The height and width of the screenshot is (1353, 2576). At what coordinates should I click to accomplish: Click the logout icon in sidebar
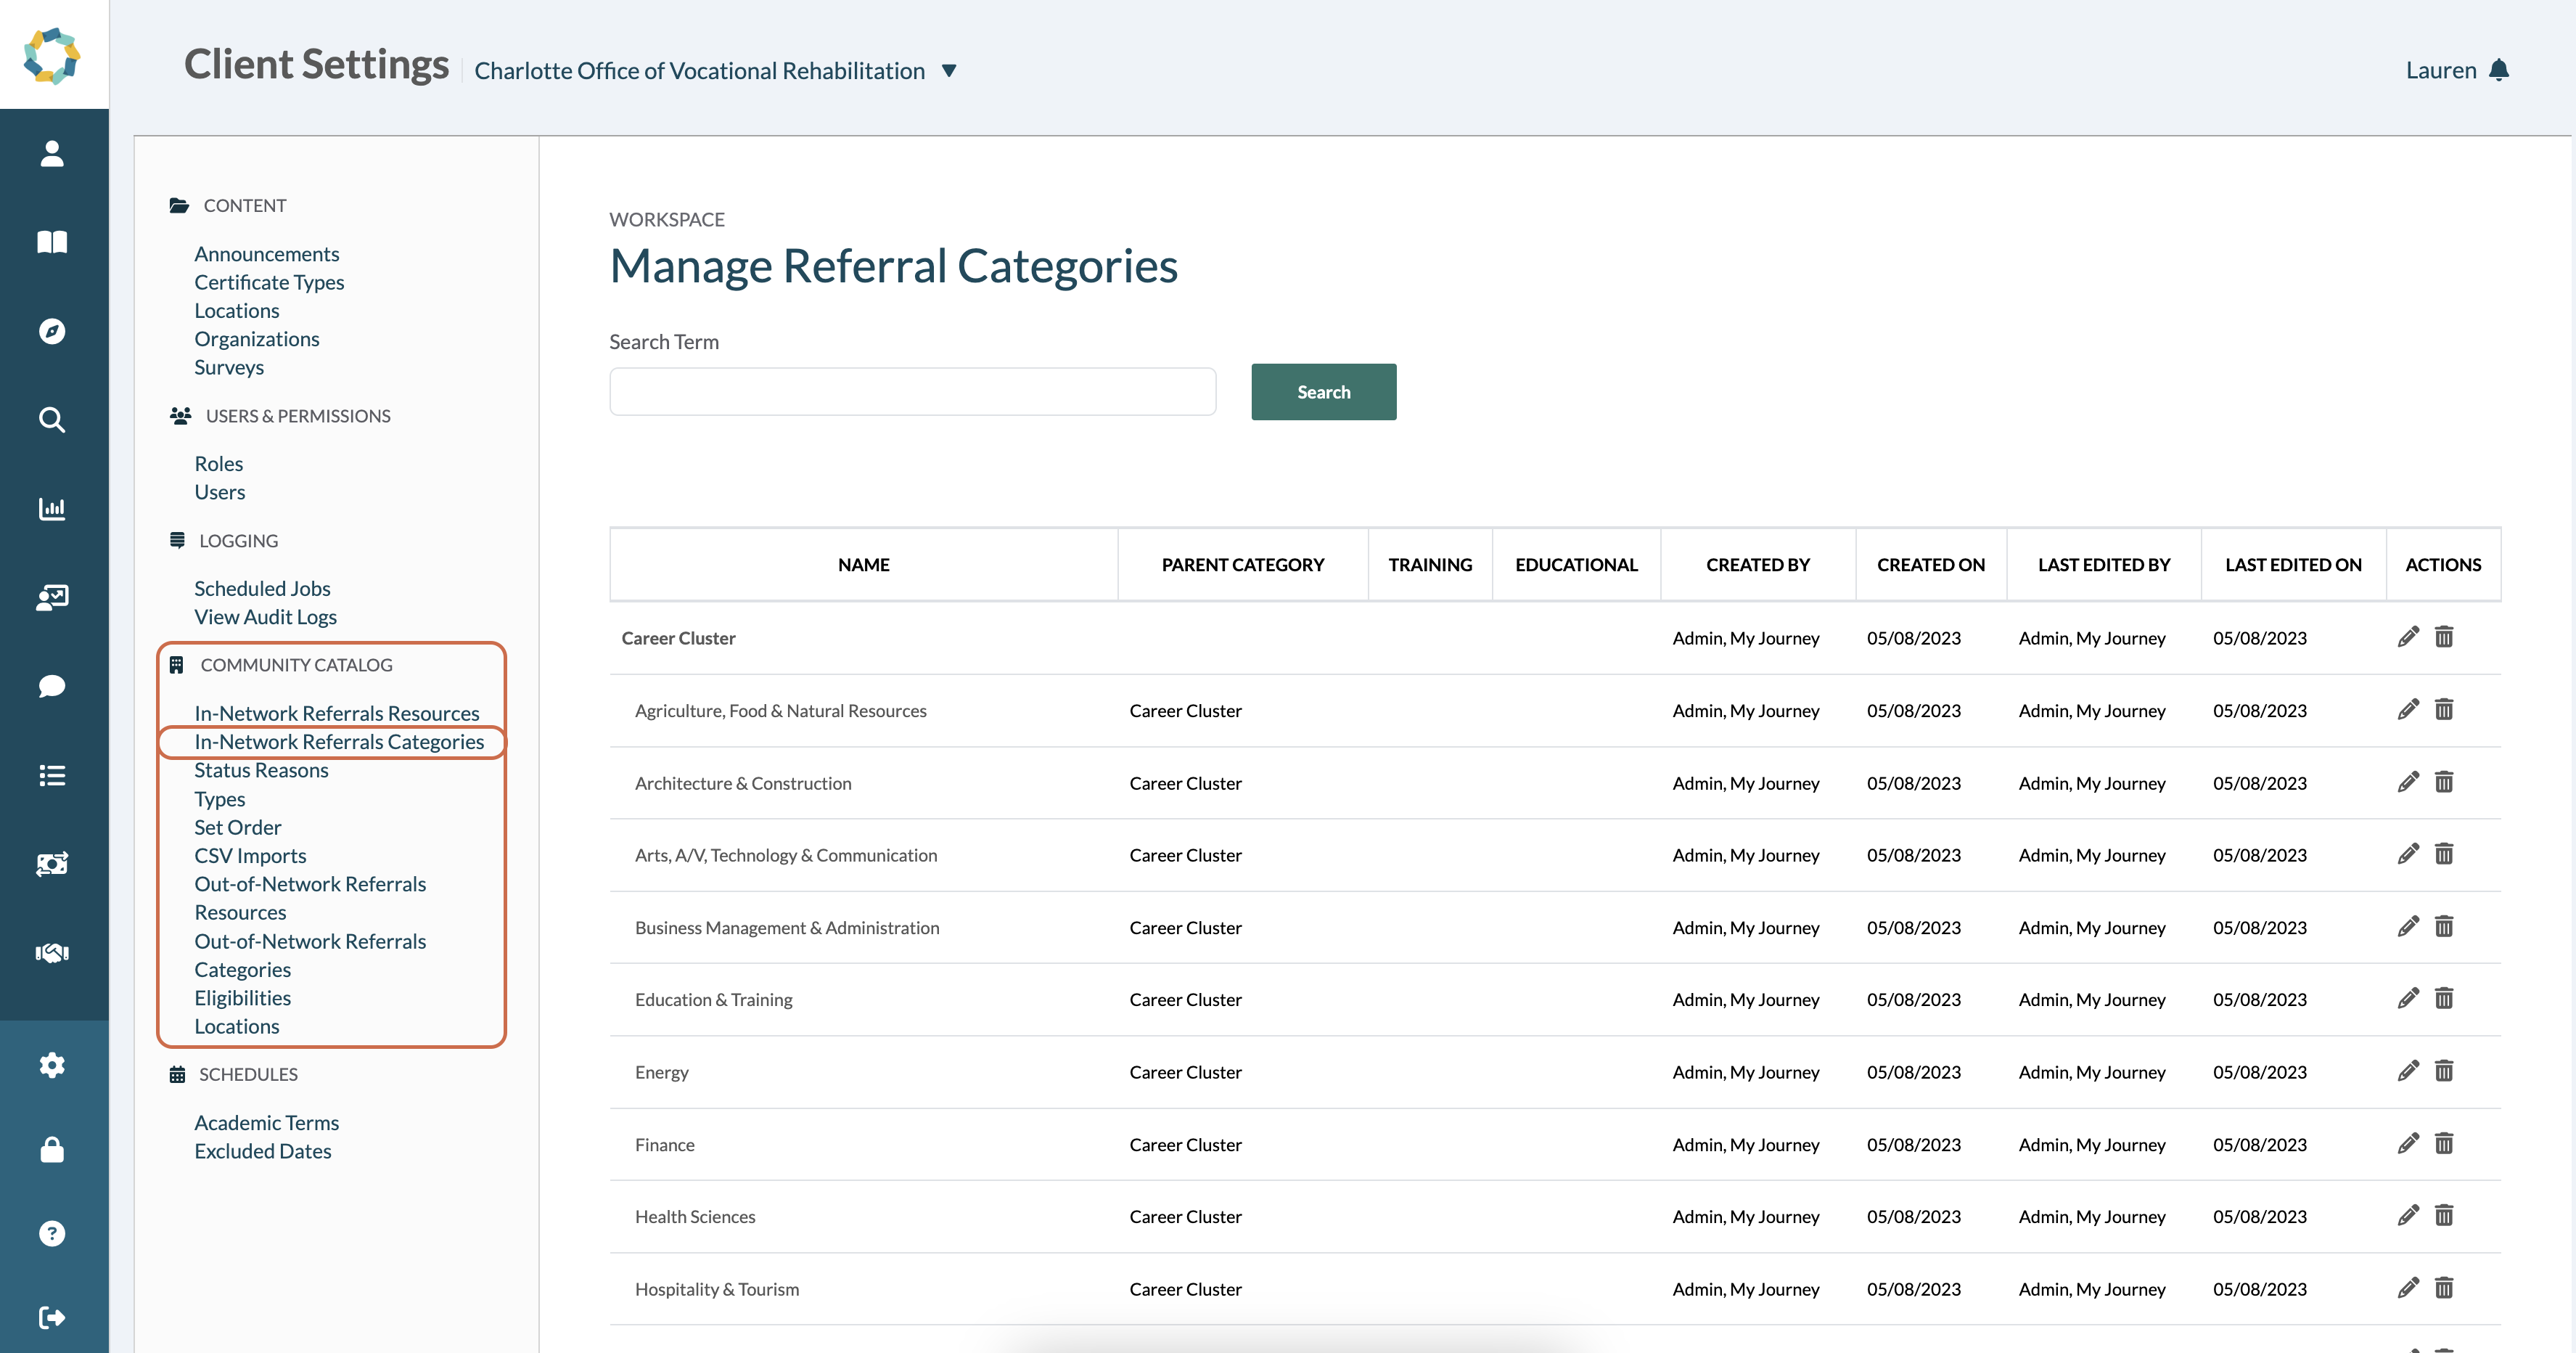pyautogui.click(x=52, y=1317)
